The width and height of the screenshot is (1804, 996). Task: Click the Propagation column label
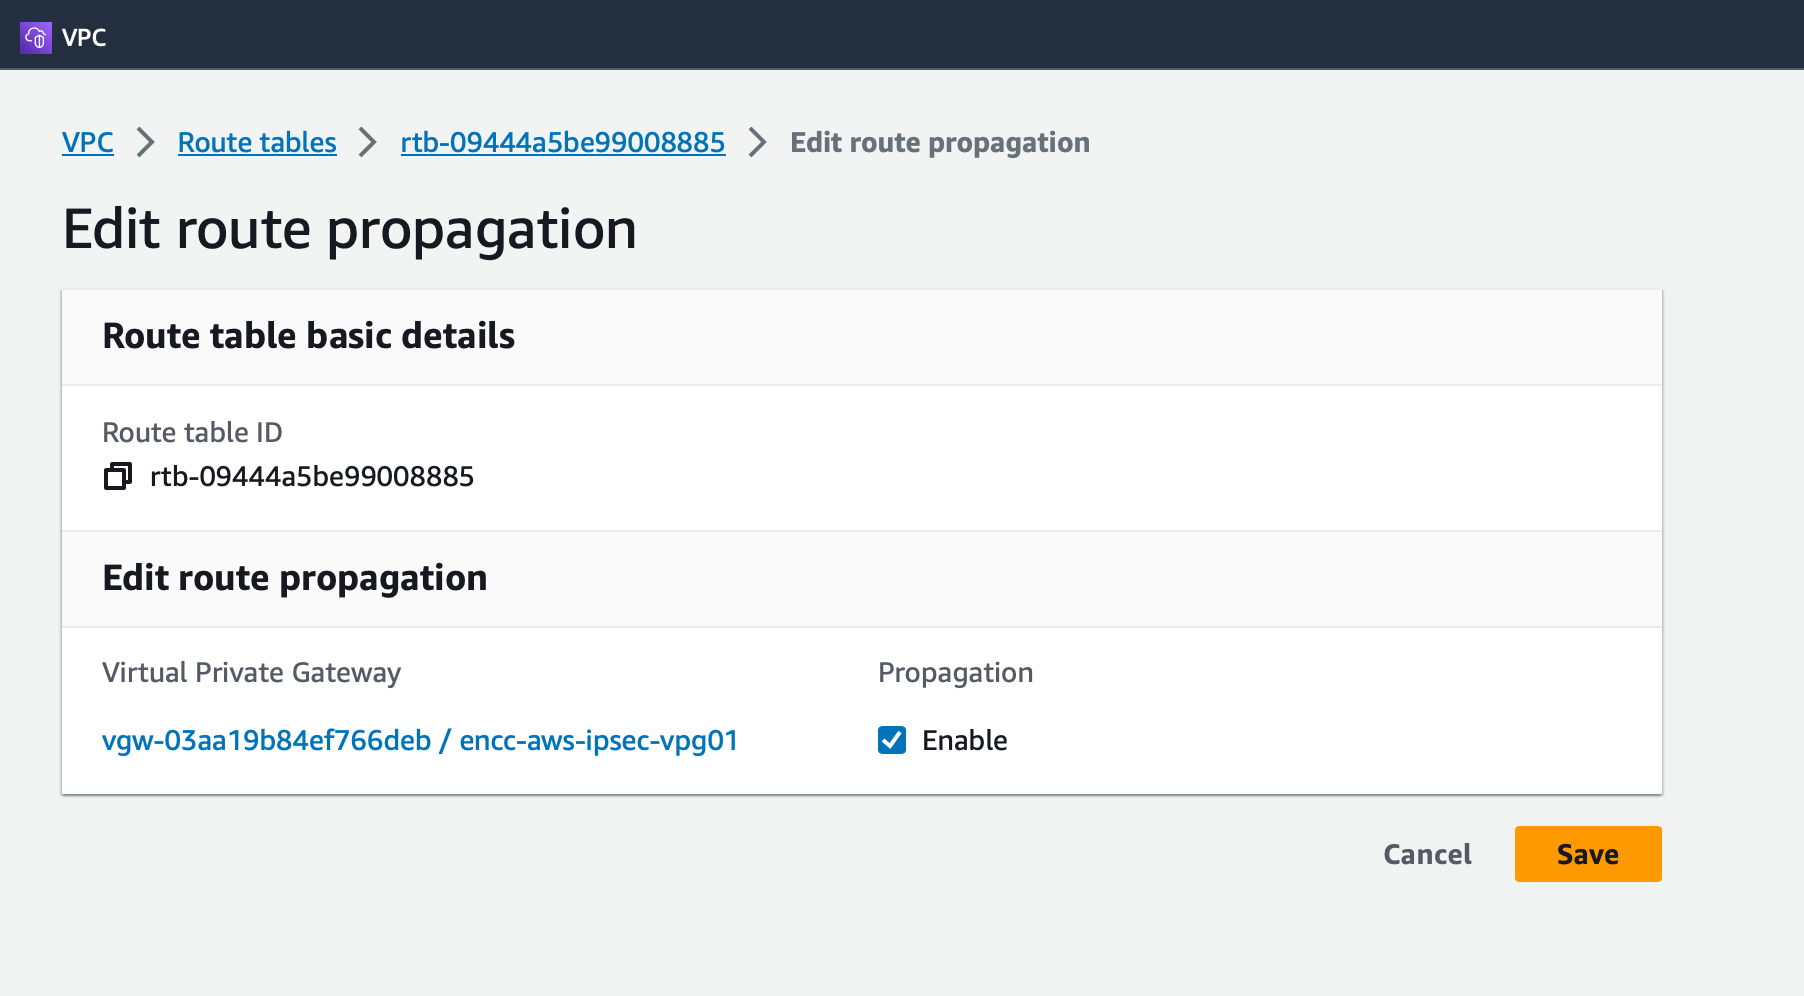click(x=956, y=673)
